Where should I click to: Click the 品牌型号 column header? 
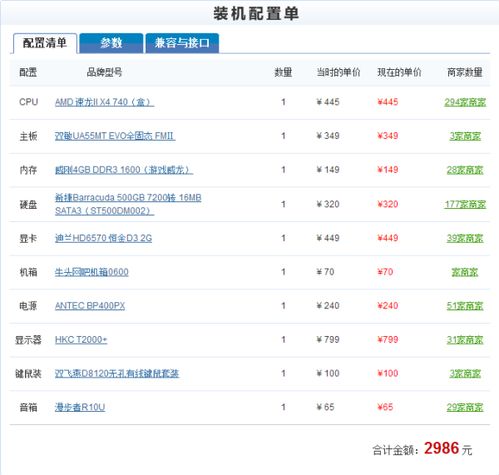coord(104,72)
